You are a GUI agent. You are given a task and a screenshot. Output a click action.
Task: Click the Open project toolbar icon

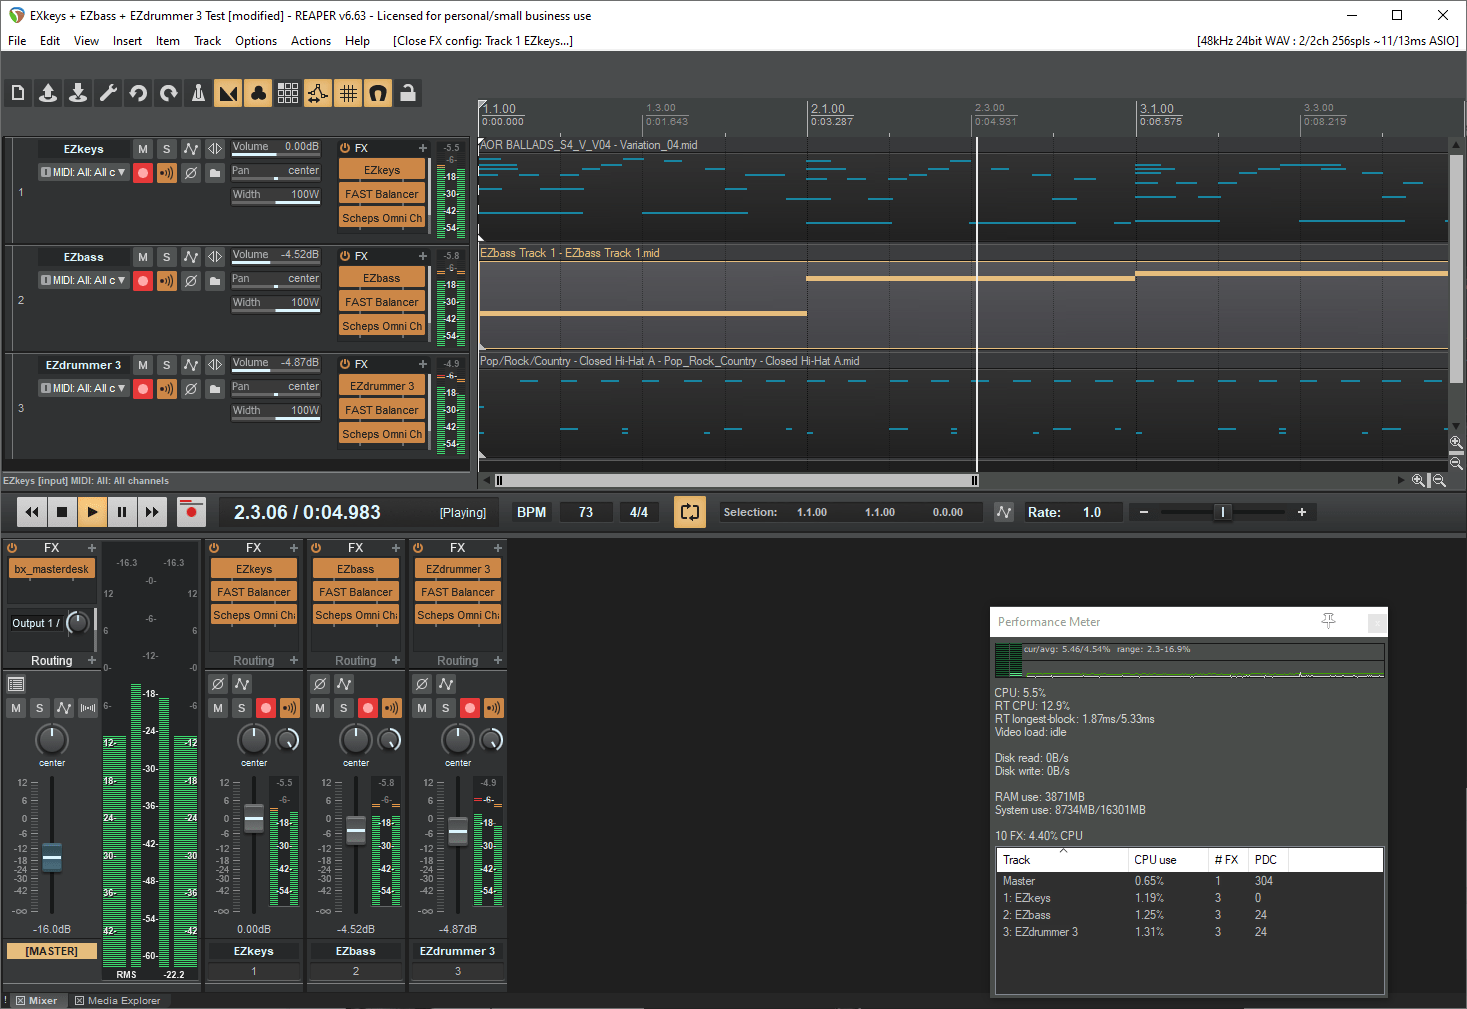[x=48, y=93]
